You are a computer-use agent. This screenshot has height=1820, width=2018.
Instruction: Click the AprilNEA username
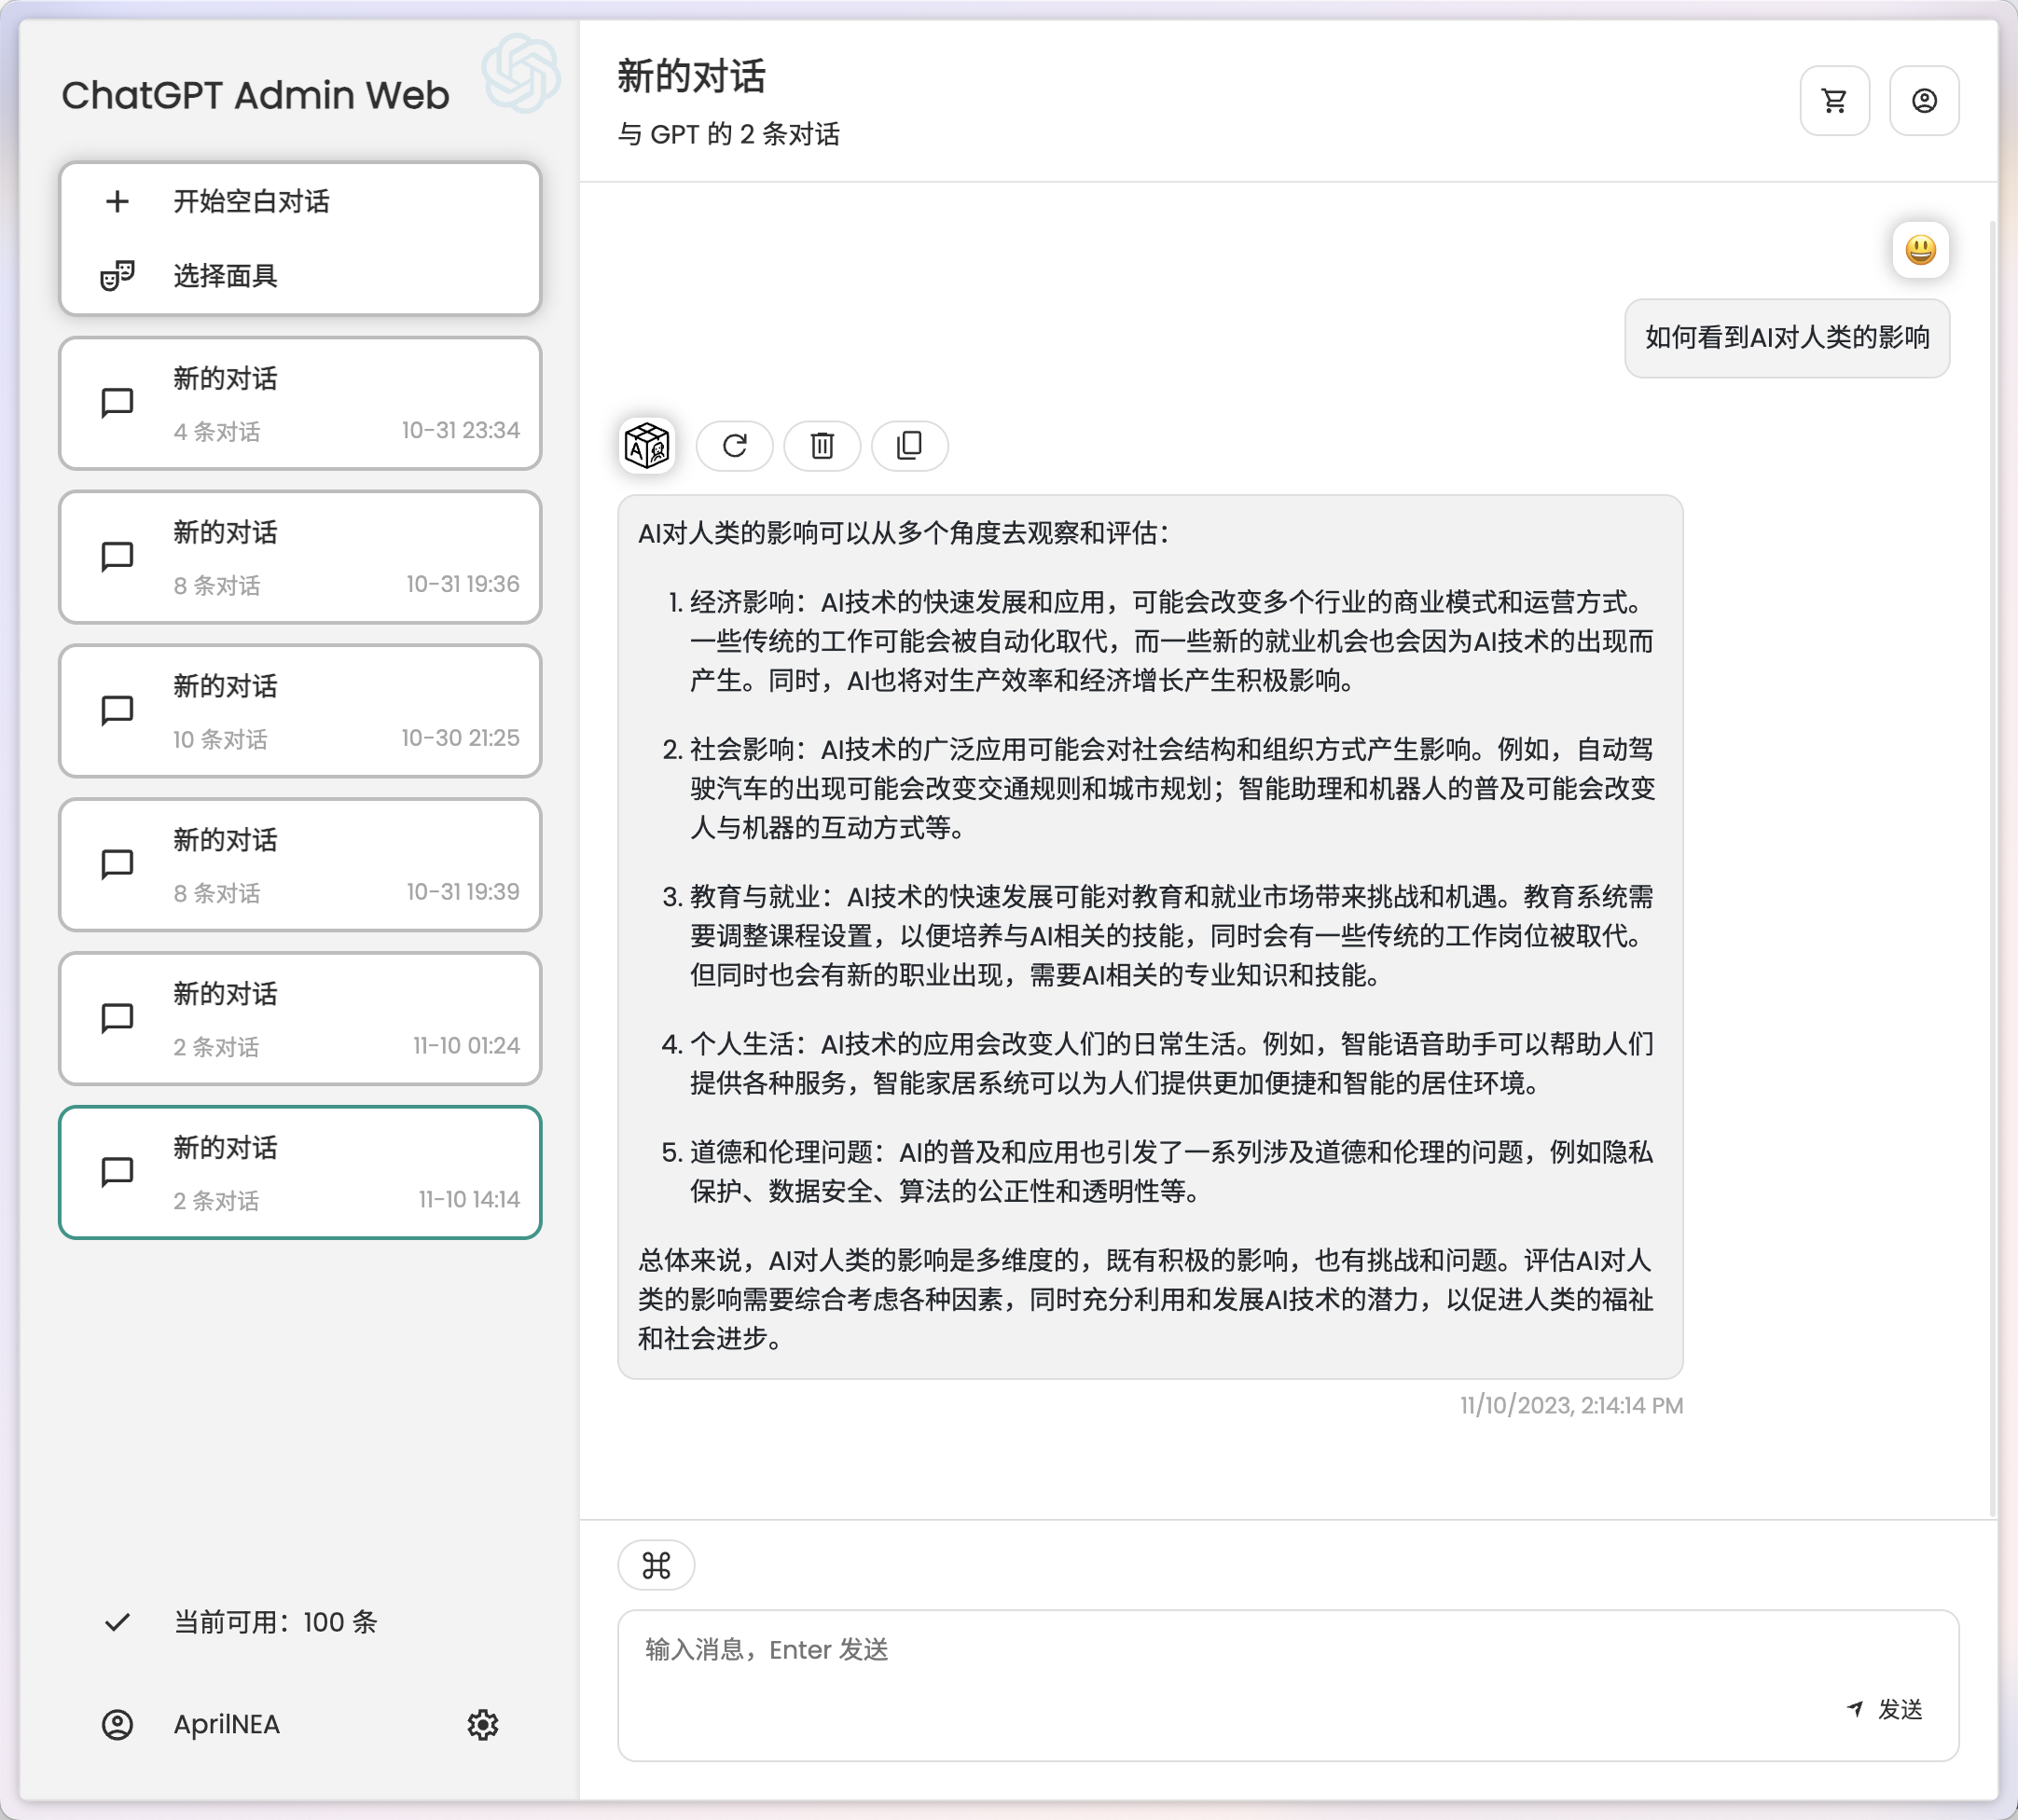[x=227, y=1724]
